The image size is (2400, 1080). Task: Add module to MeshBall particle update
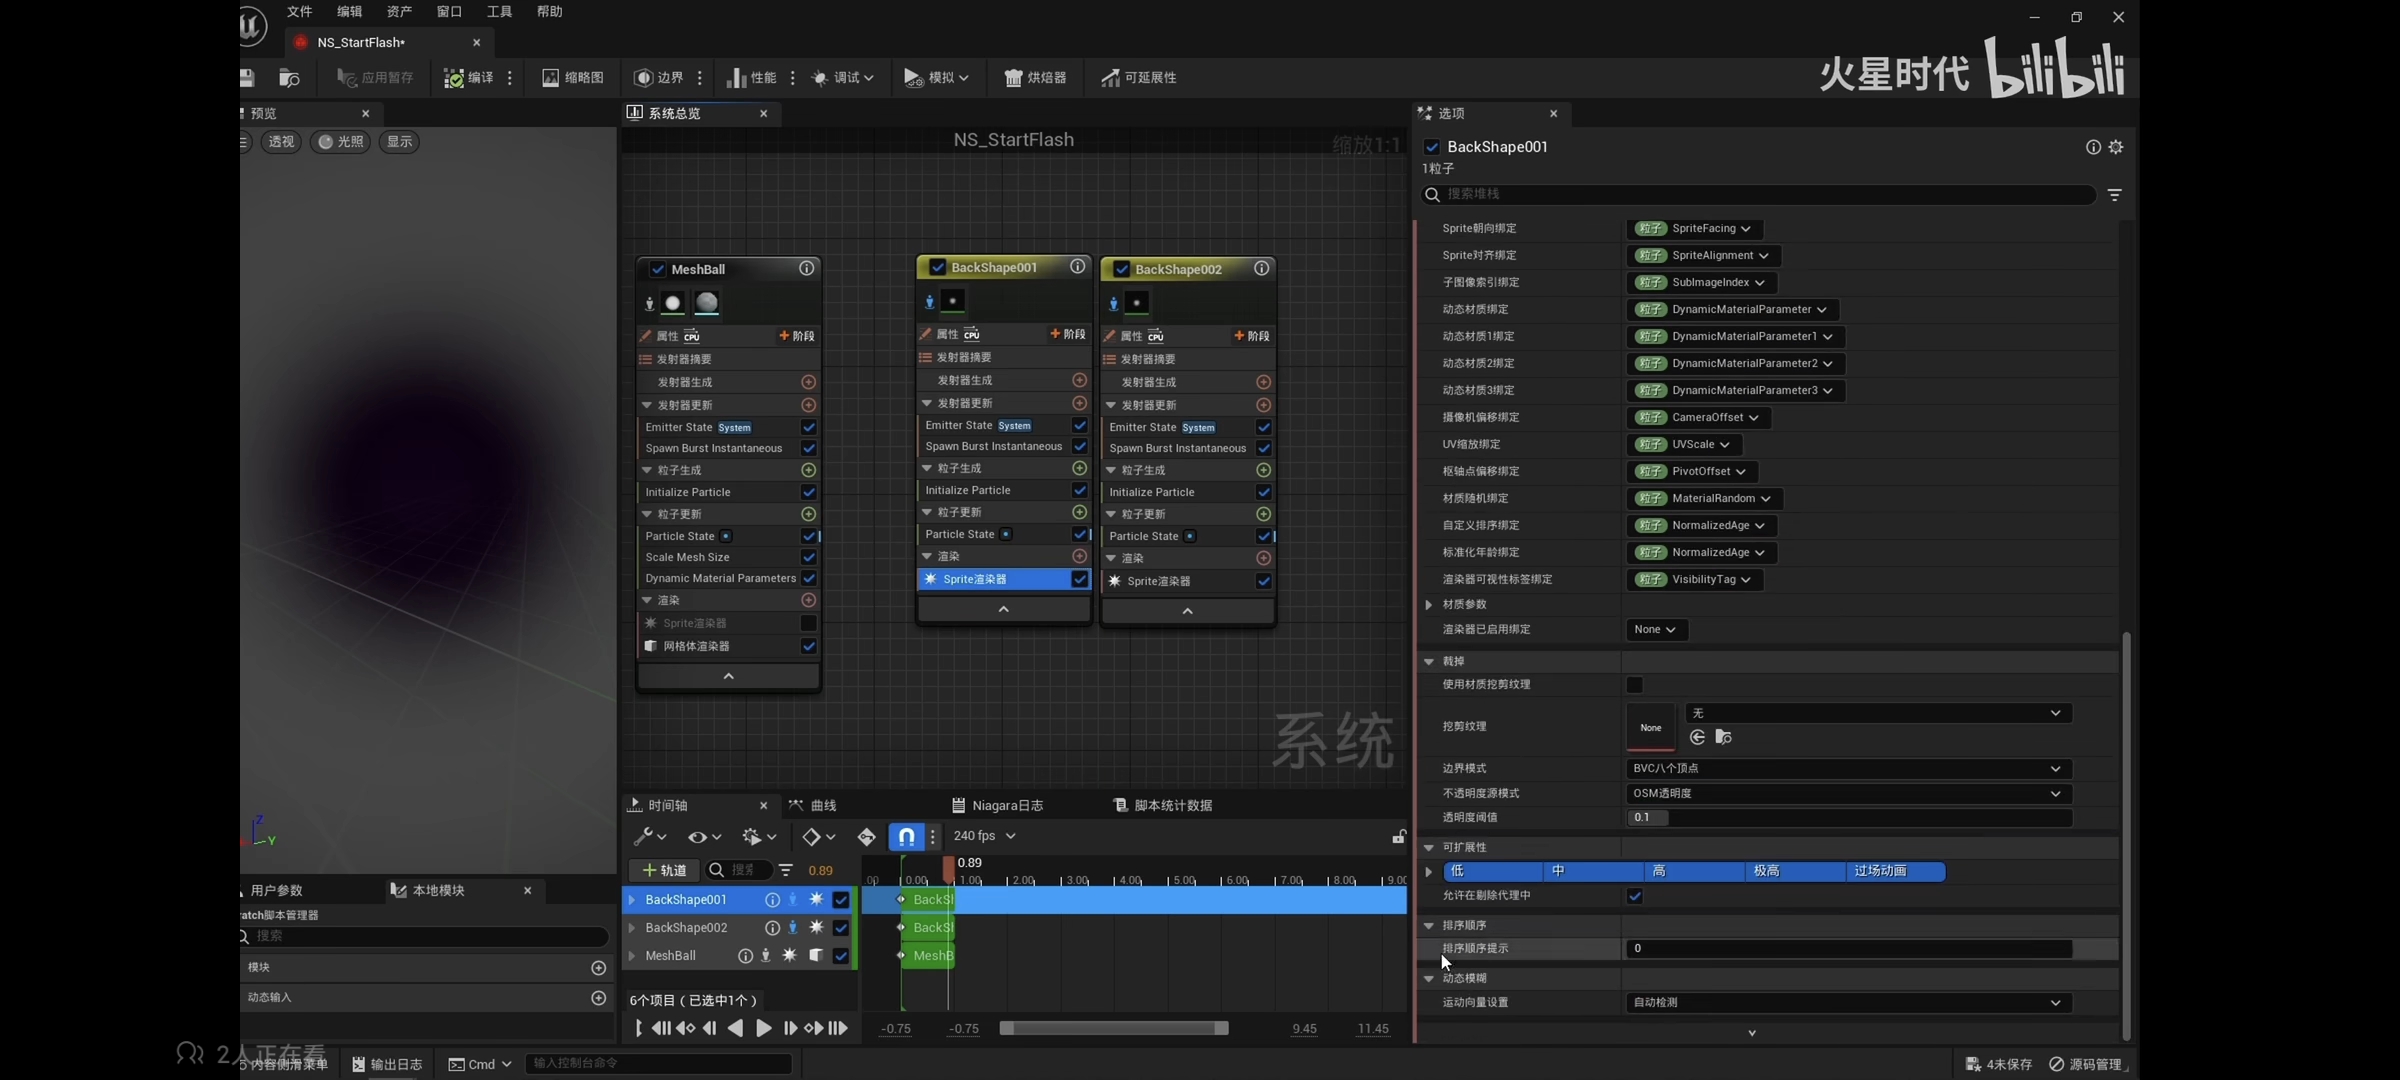click(x=808, y=514)
